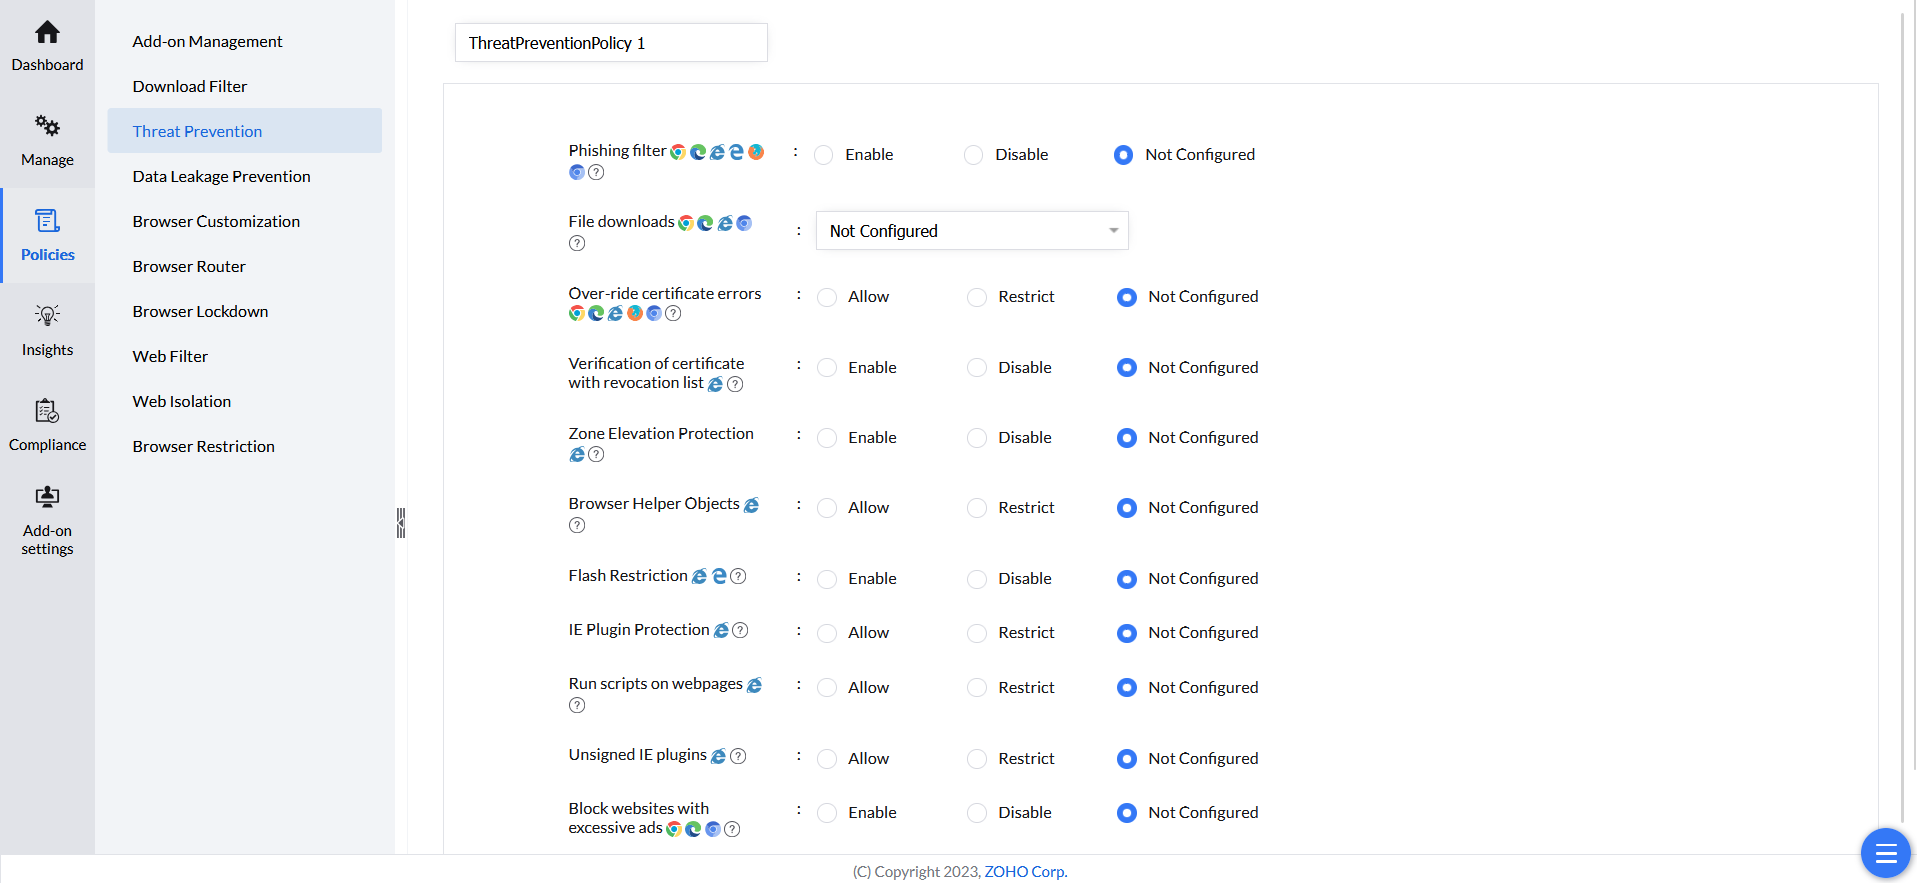Image resolution: width=1917 pixels, height=883 pixels.
Task: Click Firefox icon next to Phishing filter
Action: point(756,152)
